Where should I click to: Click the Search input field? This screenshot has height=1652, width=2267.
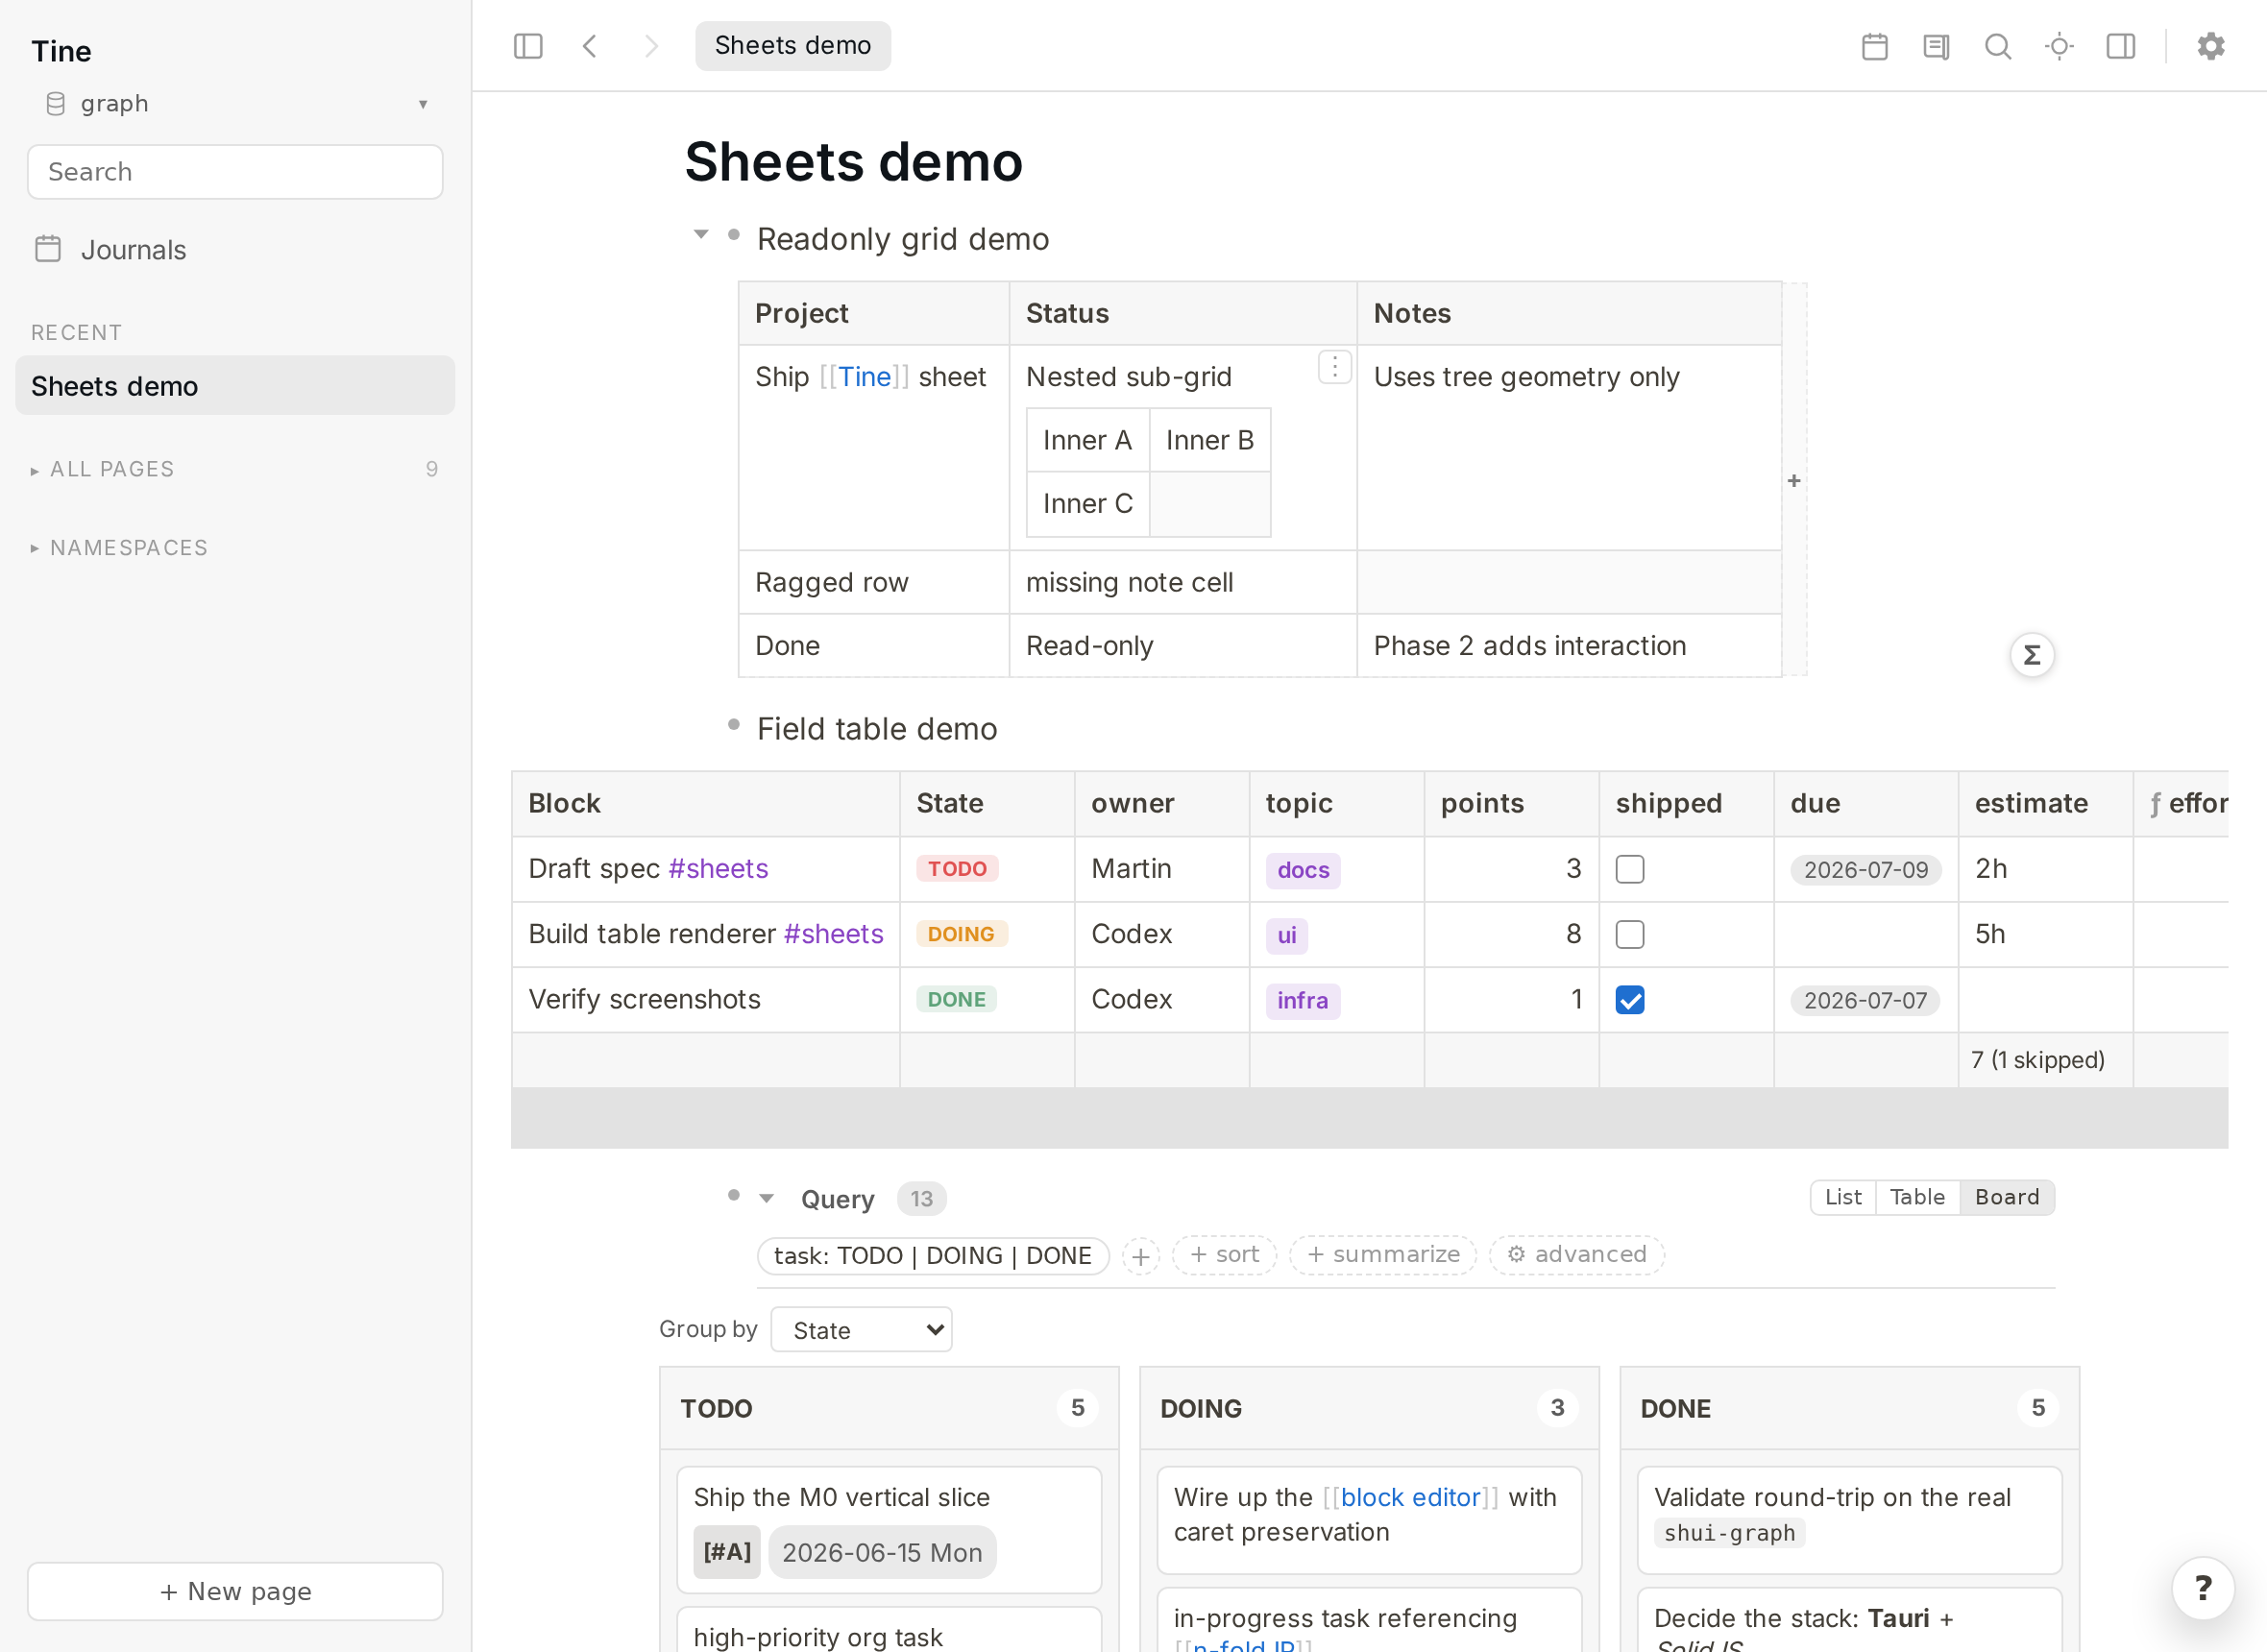235,172
